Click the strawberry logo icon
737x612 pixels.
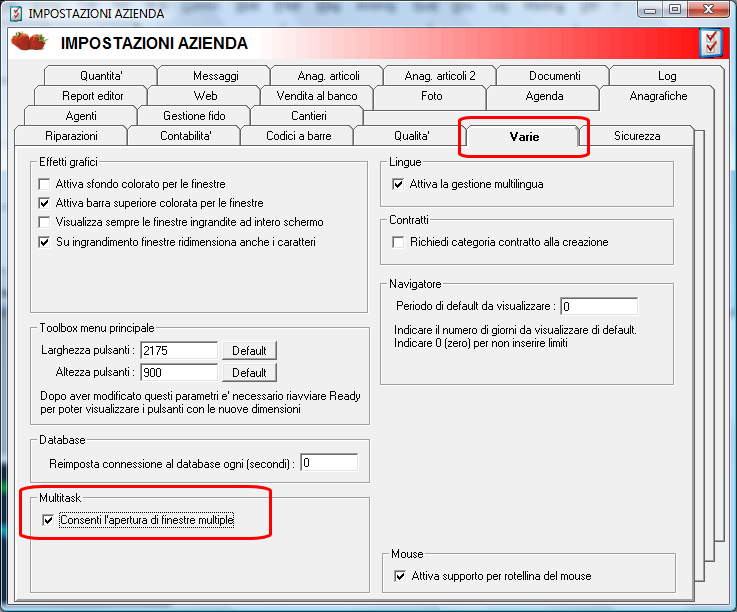pyautogui.click(x=29, y=42)
